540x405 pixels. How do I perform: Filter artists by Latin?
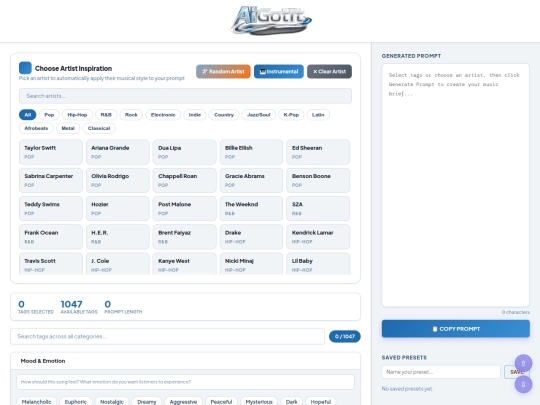(318, 115)
